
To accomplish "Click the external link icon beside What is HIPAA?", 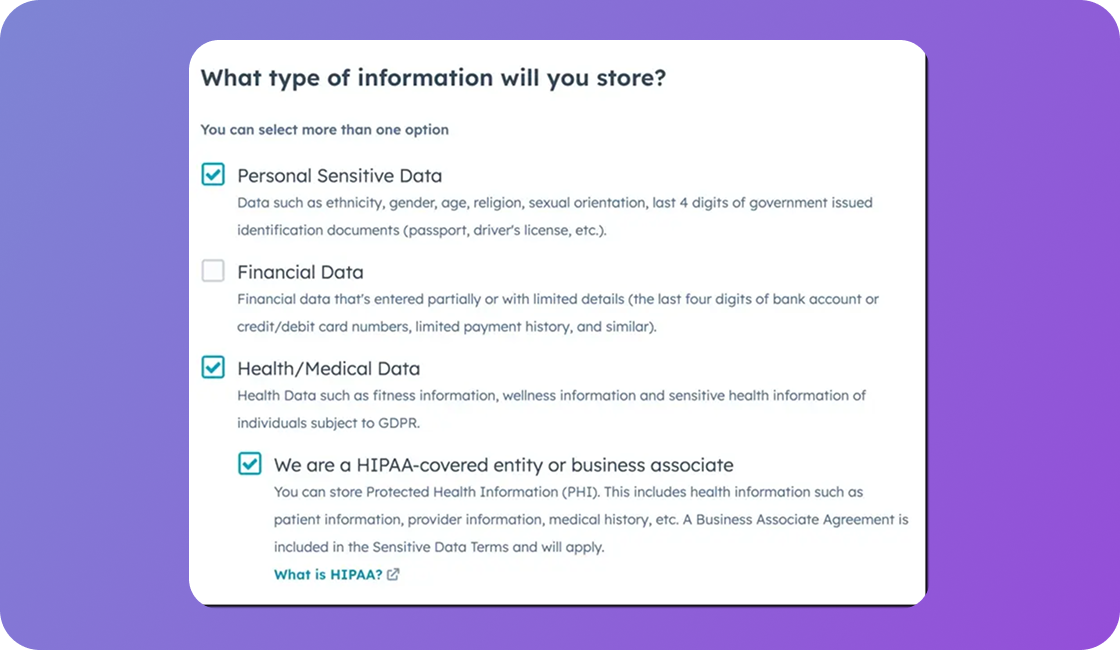I will pos(394,575).
